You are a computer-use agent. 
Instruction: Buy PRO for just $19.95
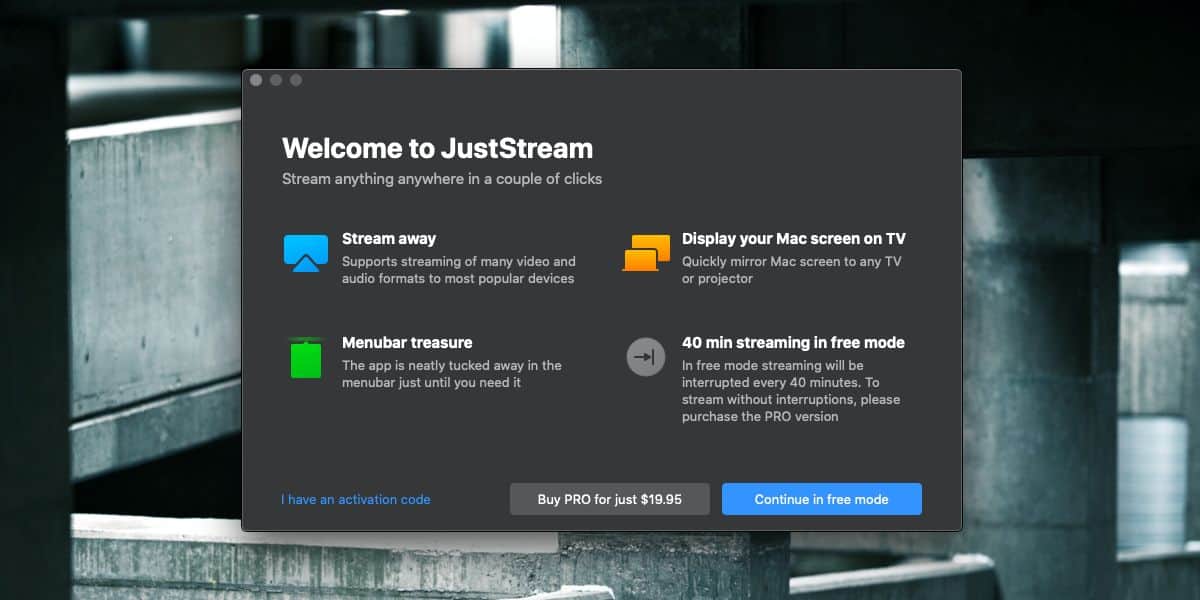click(x=610, y=499)
